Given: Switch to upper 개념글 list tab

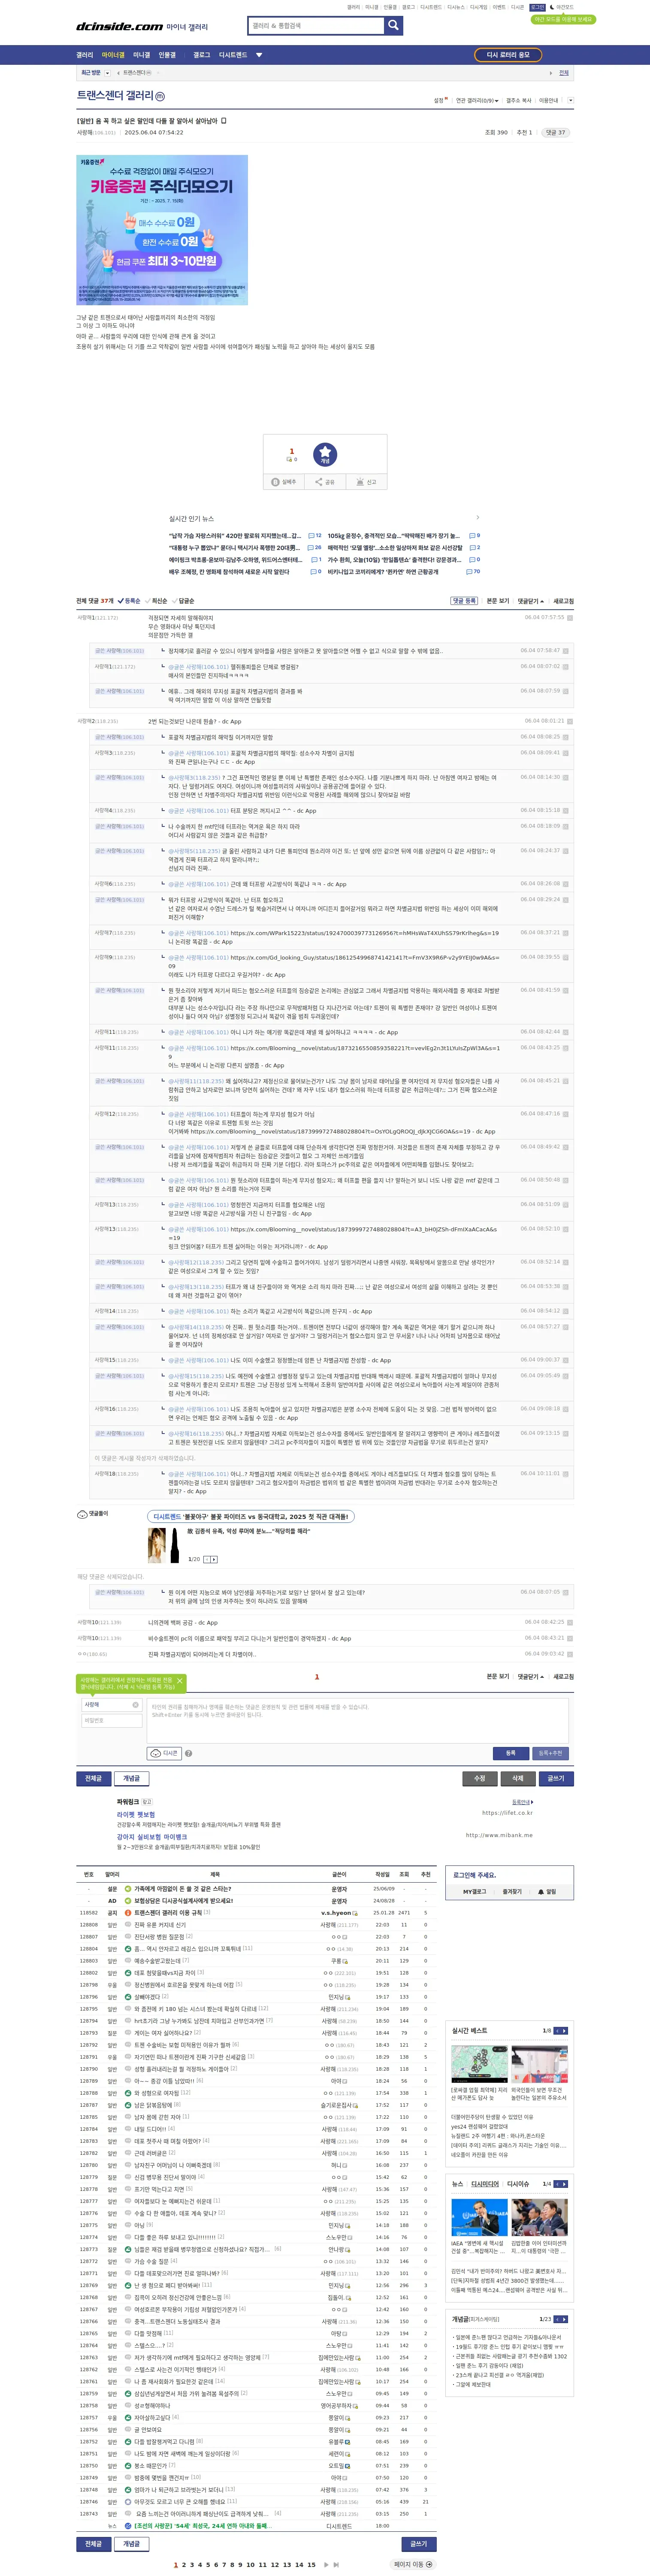Looking at the screenshot, I should (x=132, y=1779).
